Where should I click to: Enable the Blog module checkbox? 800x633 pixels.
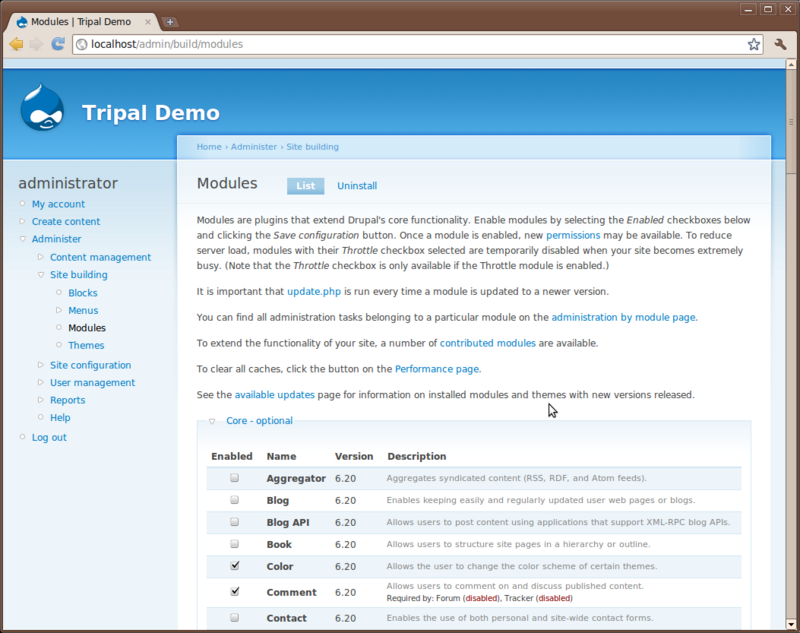[x=234, y=500]
